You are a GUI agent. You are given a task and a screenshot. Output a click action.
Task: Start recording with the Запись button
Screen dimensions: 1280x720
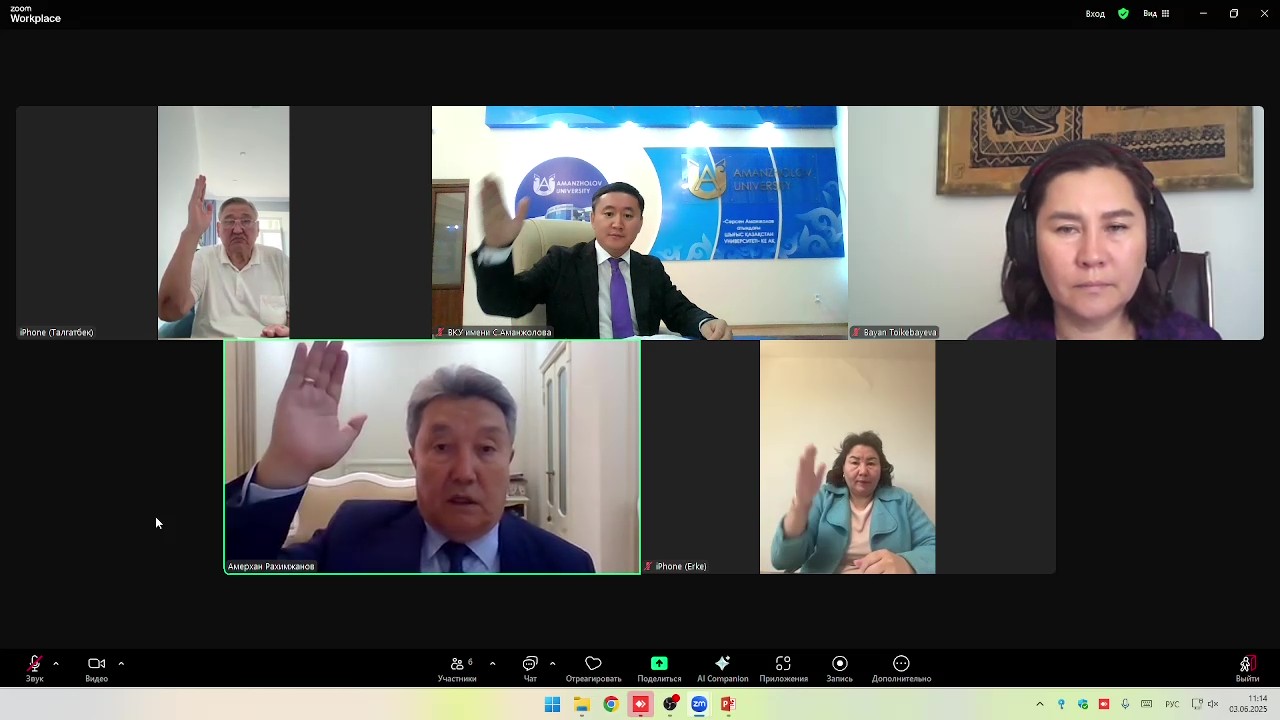pos(839,667)
